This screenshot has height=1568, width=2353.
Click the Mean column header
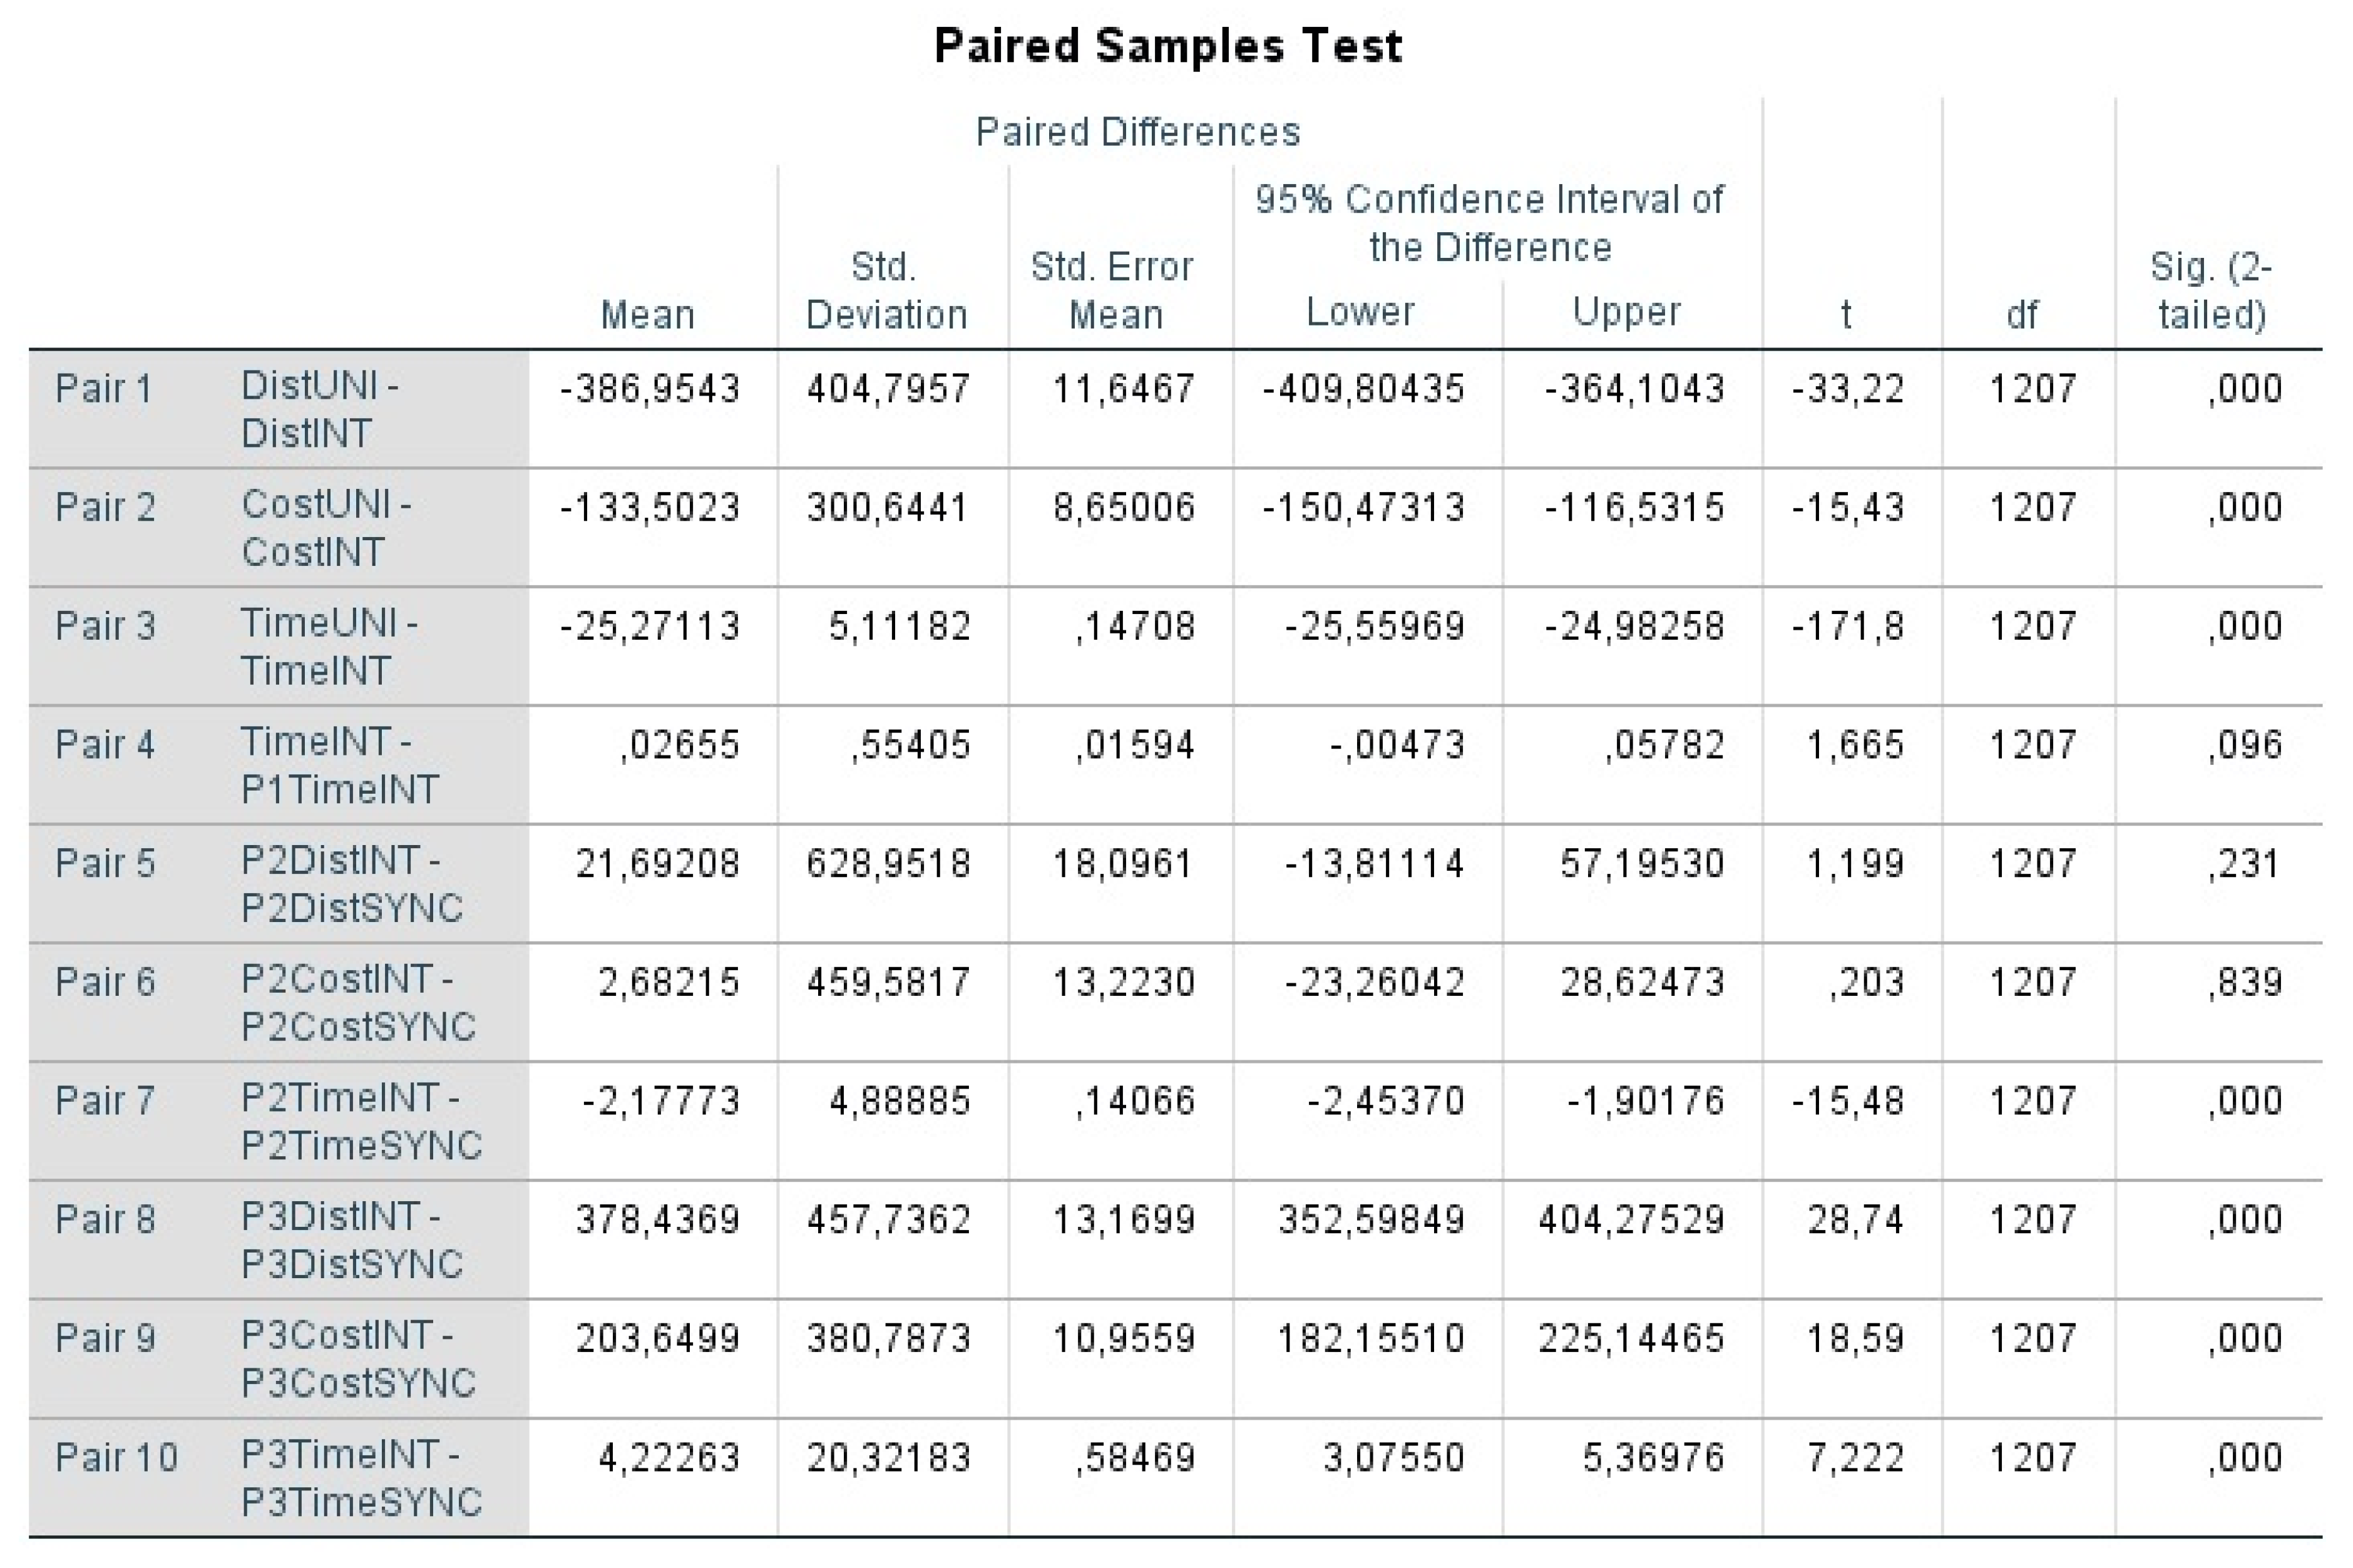click(x=647, y=315)
